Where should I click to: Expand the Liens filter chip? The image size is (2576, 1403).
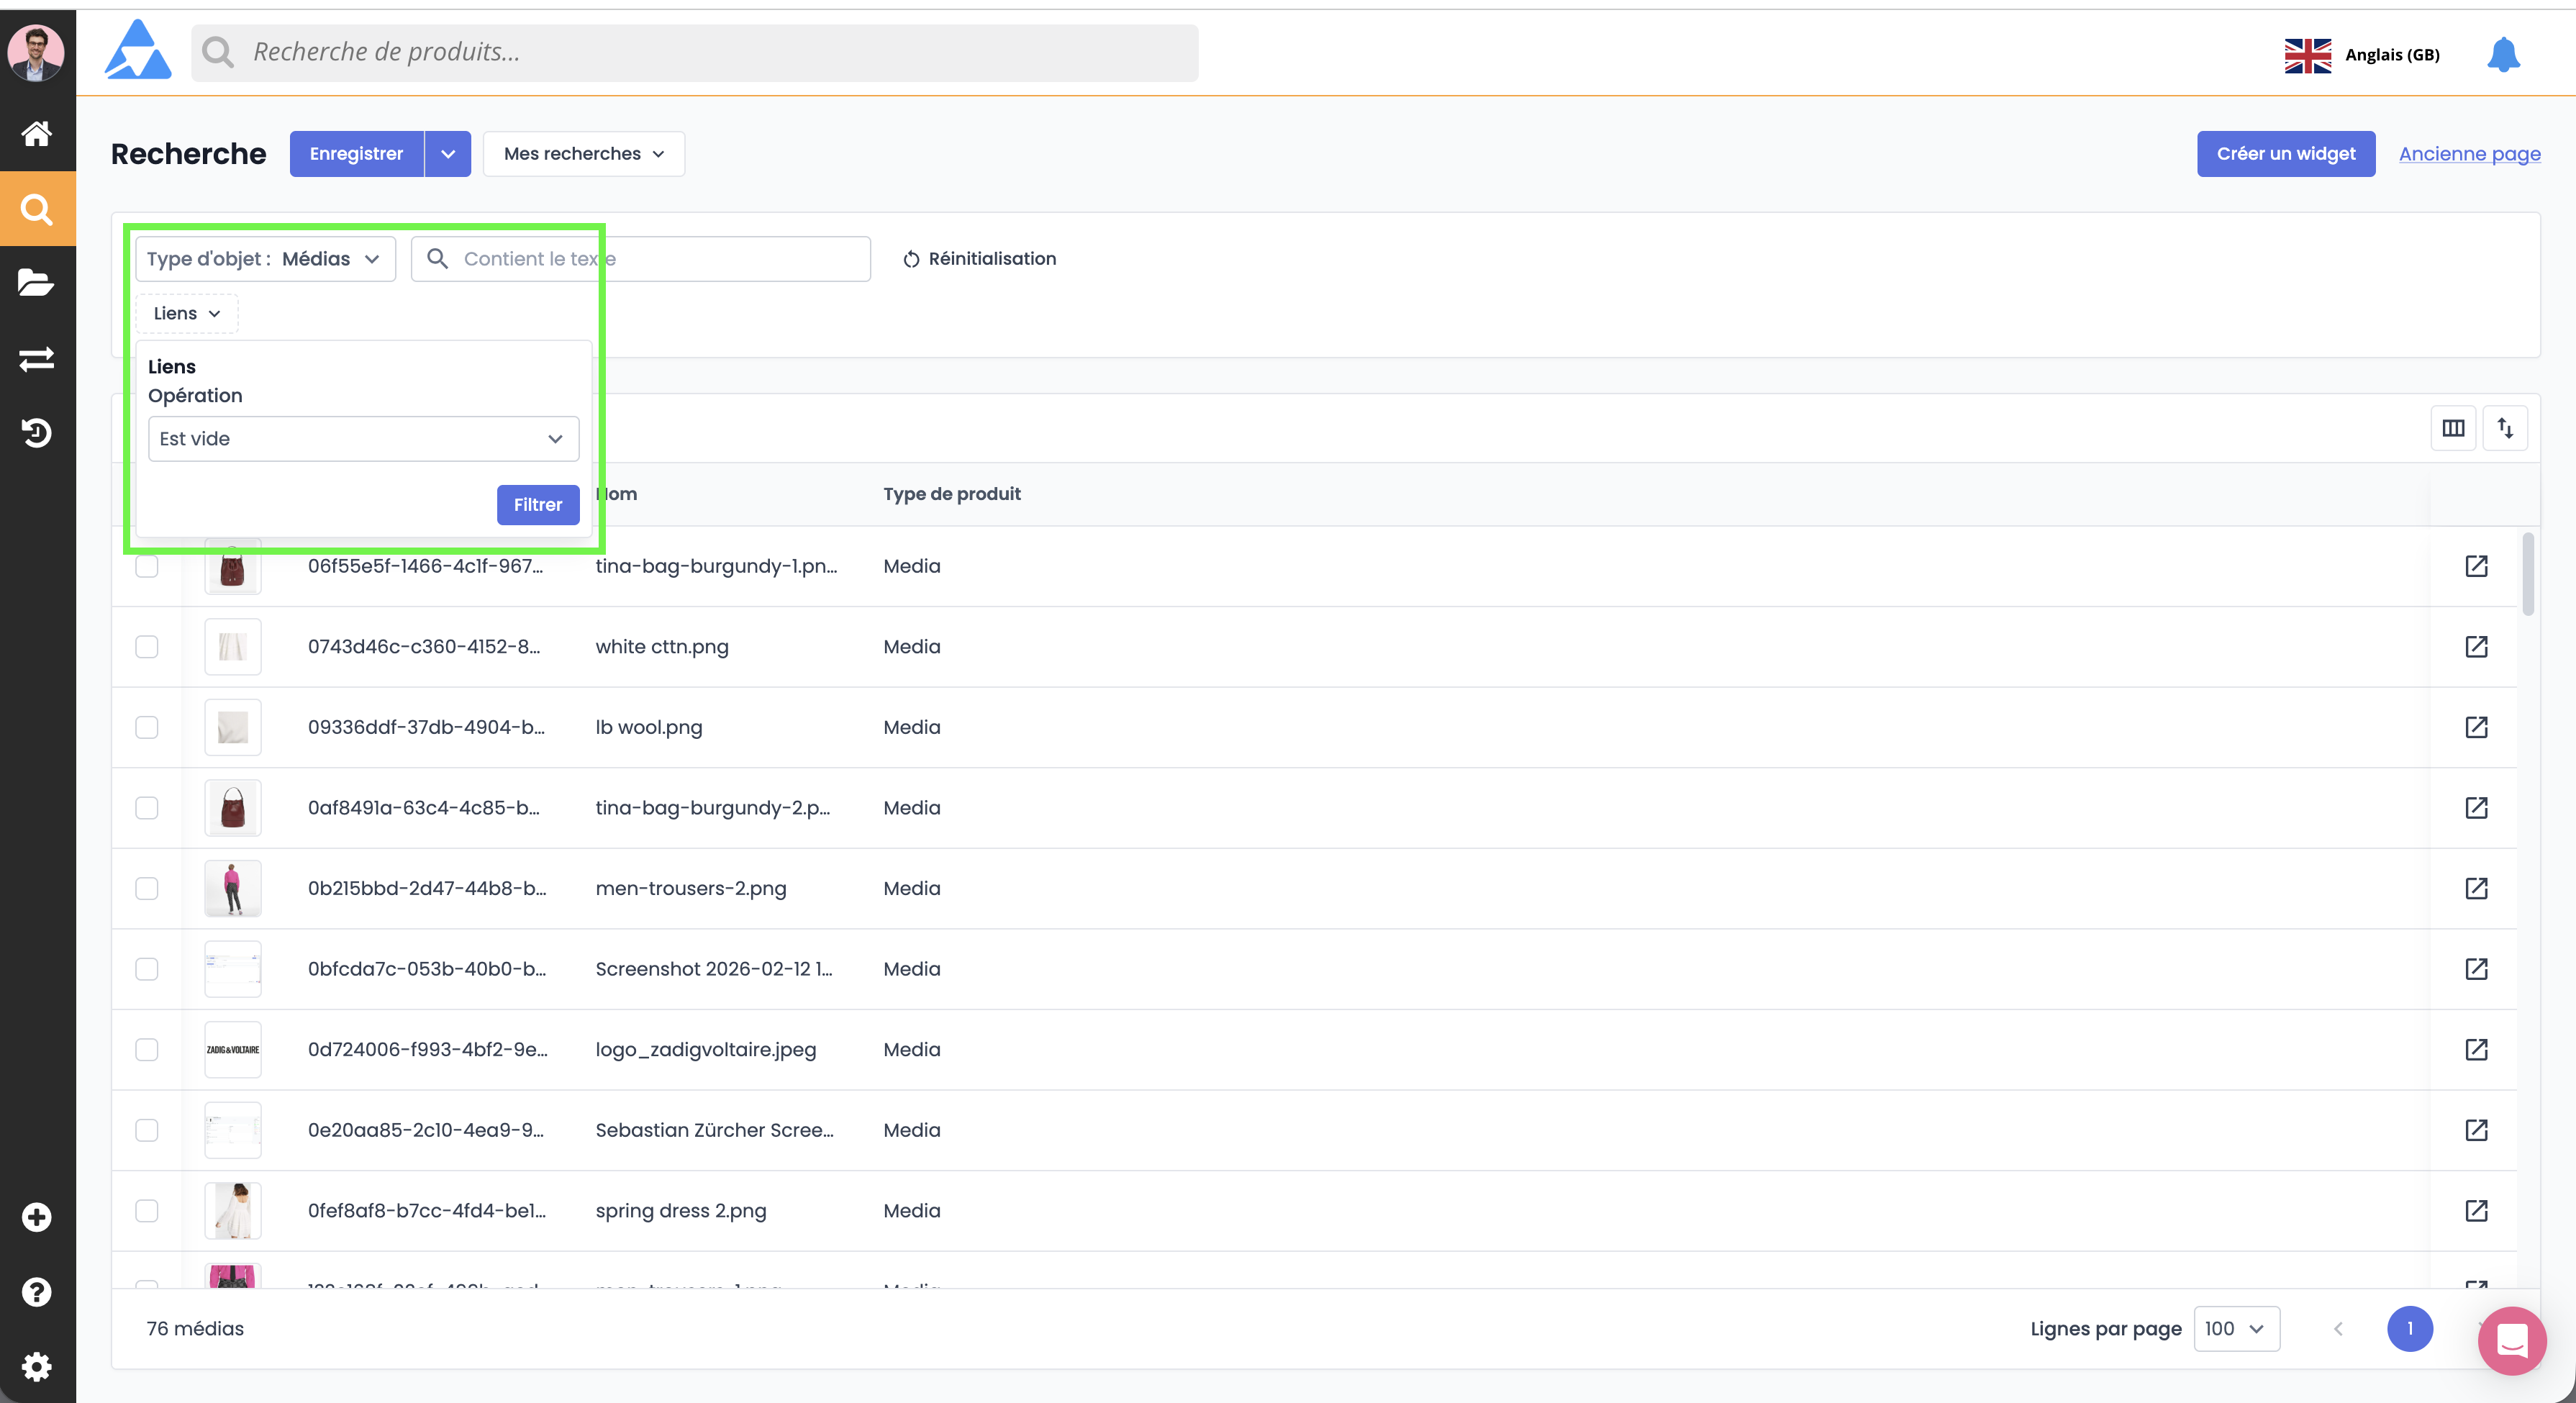click(187, 314)
